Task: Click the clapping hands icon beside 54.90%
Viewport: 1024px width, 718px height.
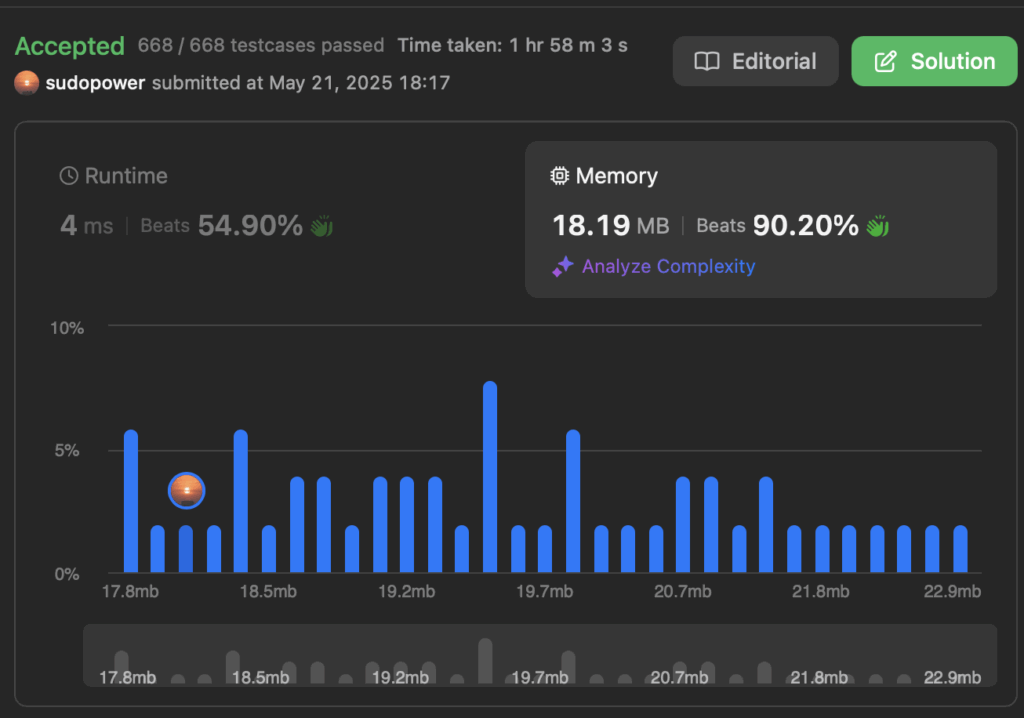Action: (321, 226)
